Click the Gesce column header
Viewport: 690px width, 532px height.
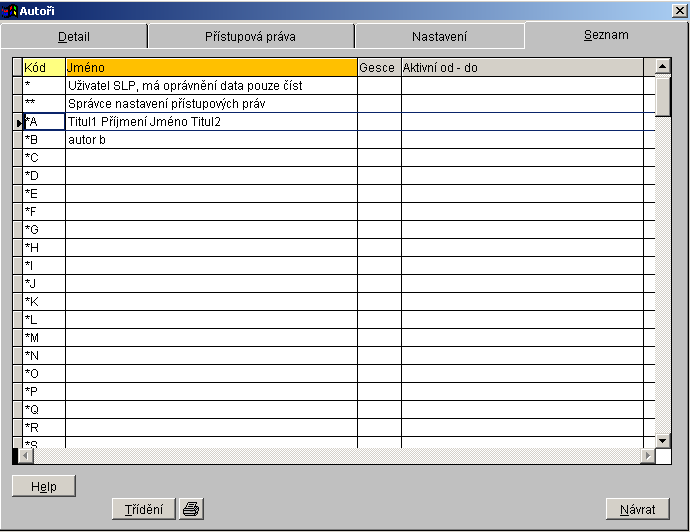tap(378, 67)
